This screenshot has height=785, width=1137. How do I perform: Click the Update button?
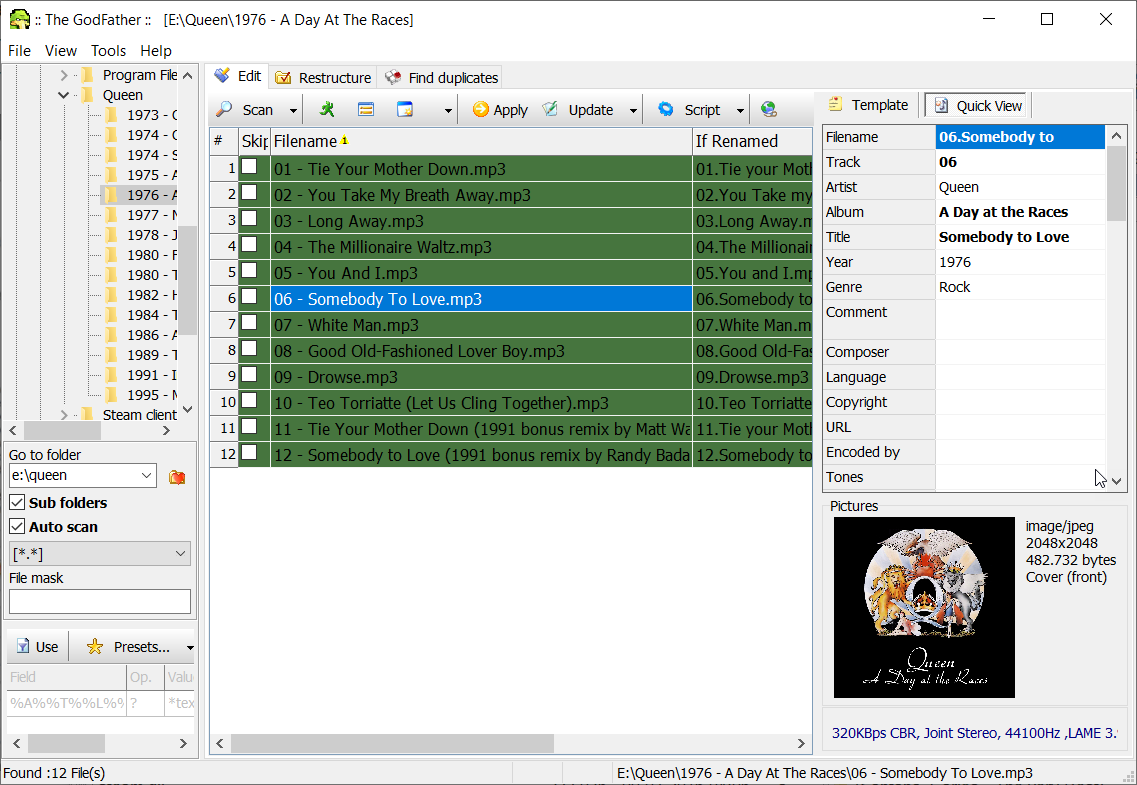[x=579, y=109]
